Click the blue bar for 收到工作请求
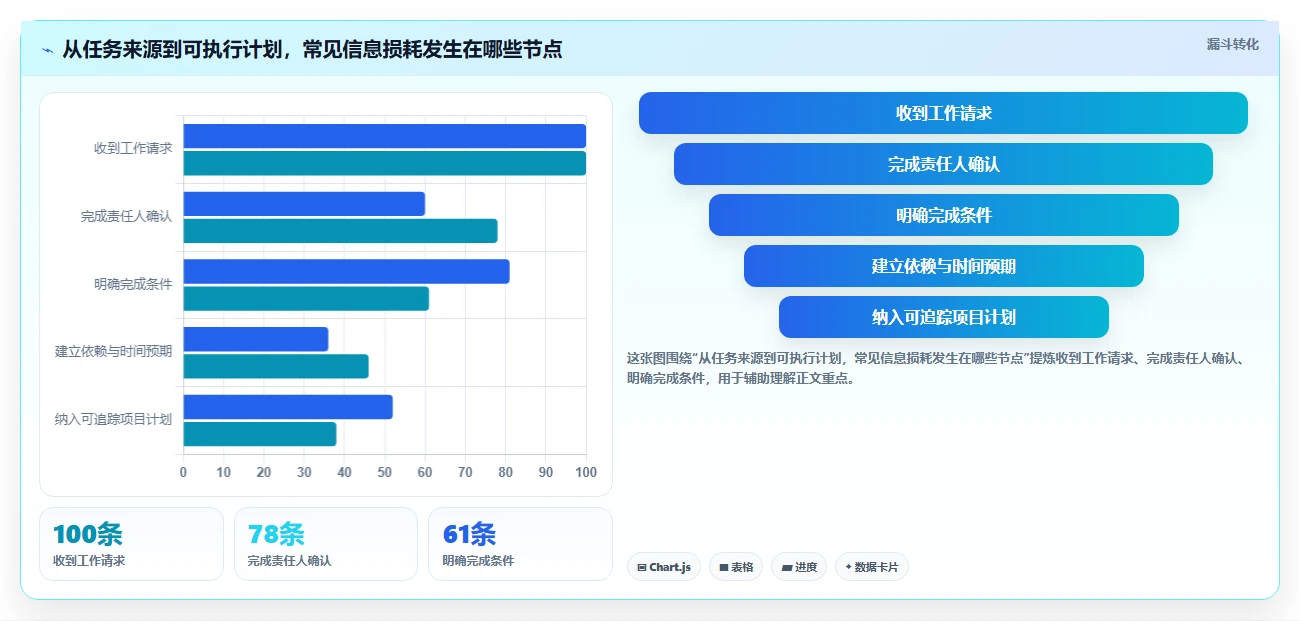1300x621 pixels. click(x=384, y=136)
